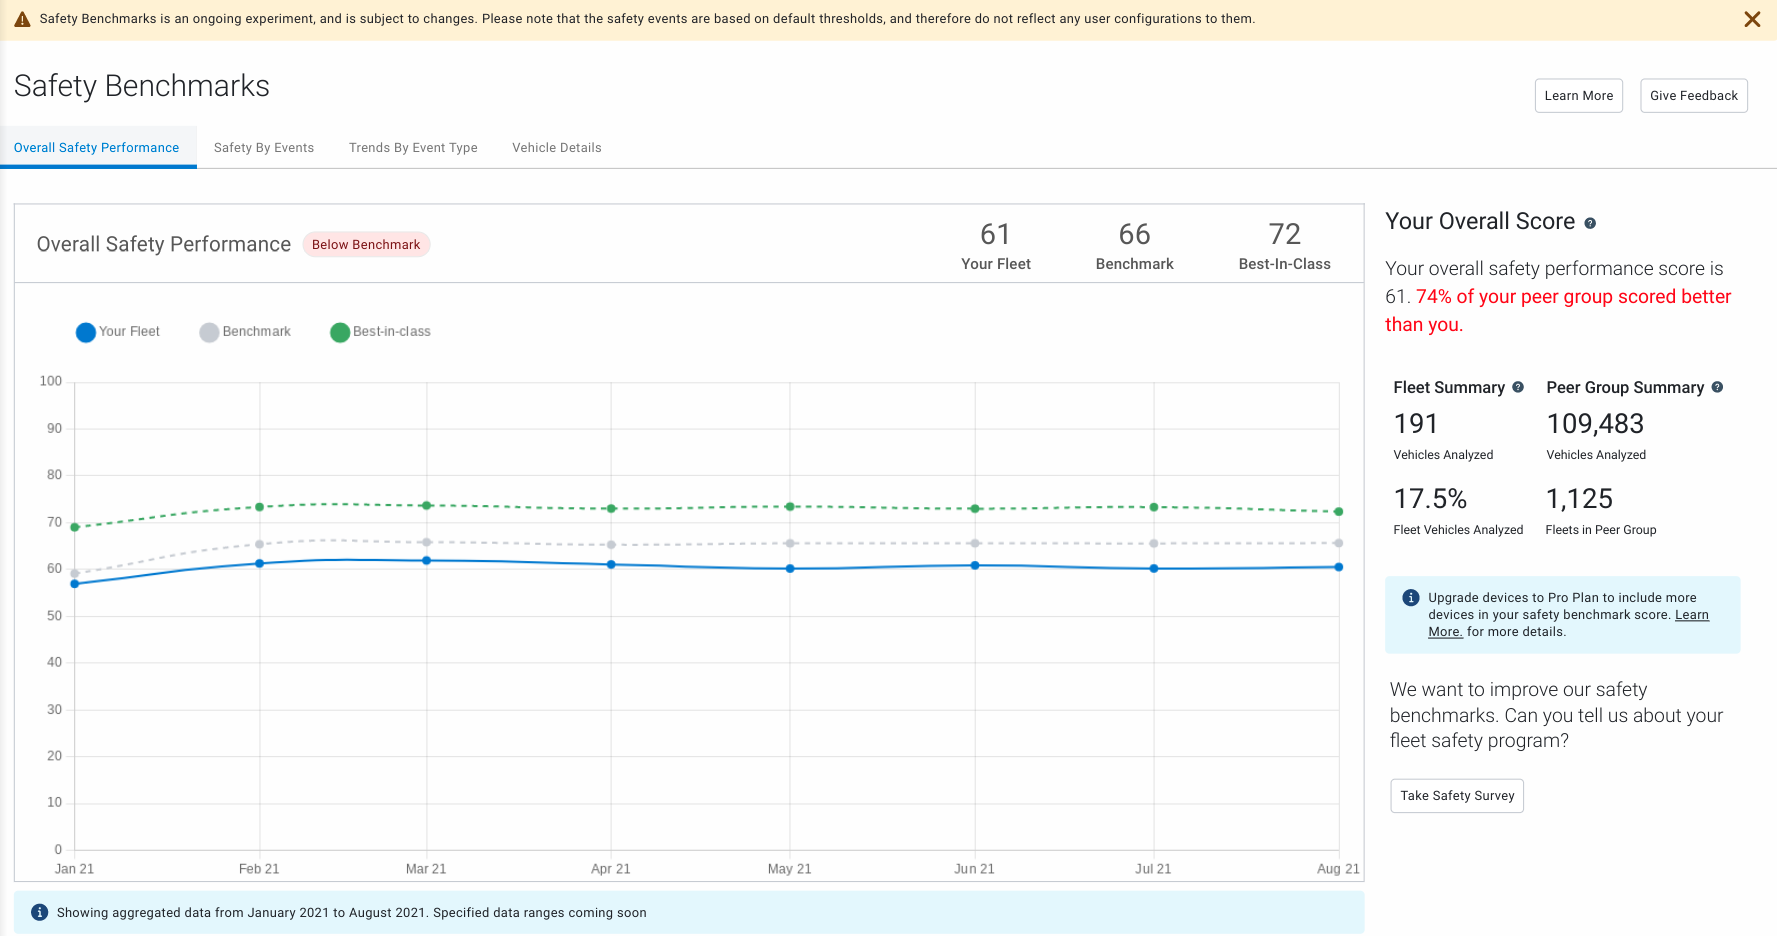Image resolution: width=1777 pixels, height=936 pixels.
Task: Open the Trends By Event Type tab
Action: pos(412,147)
